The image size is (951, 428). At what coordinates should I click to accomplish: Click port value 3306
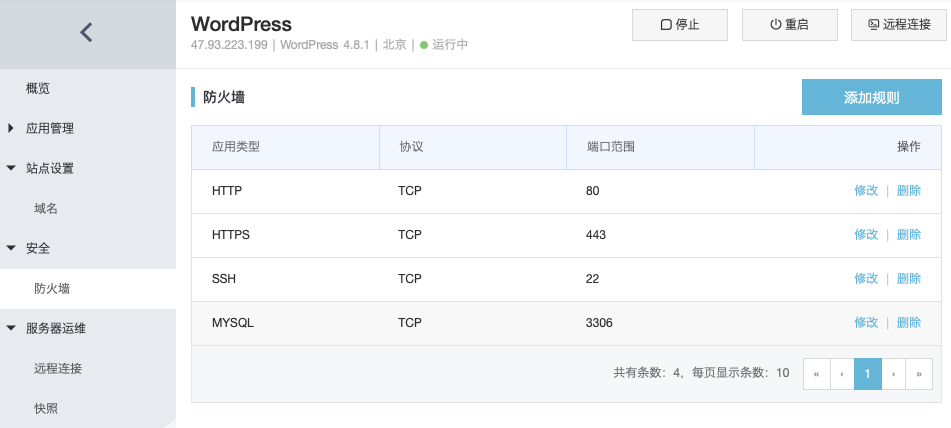(599, 323)
